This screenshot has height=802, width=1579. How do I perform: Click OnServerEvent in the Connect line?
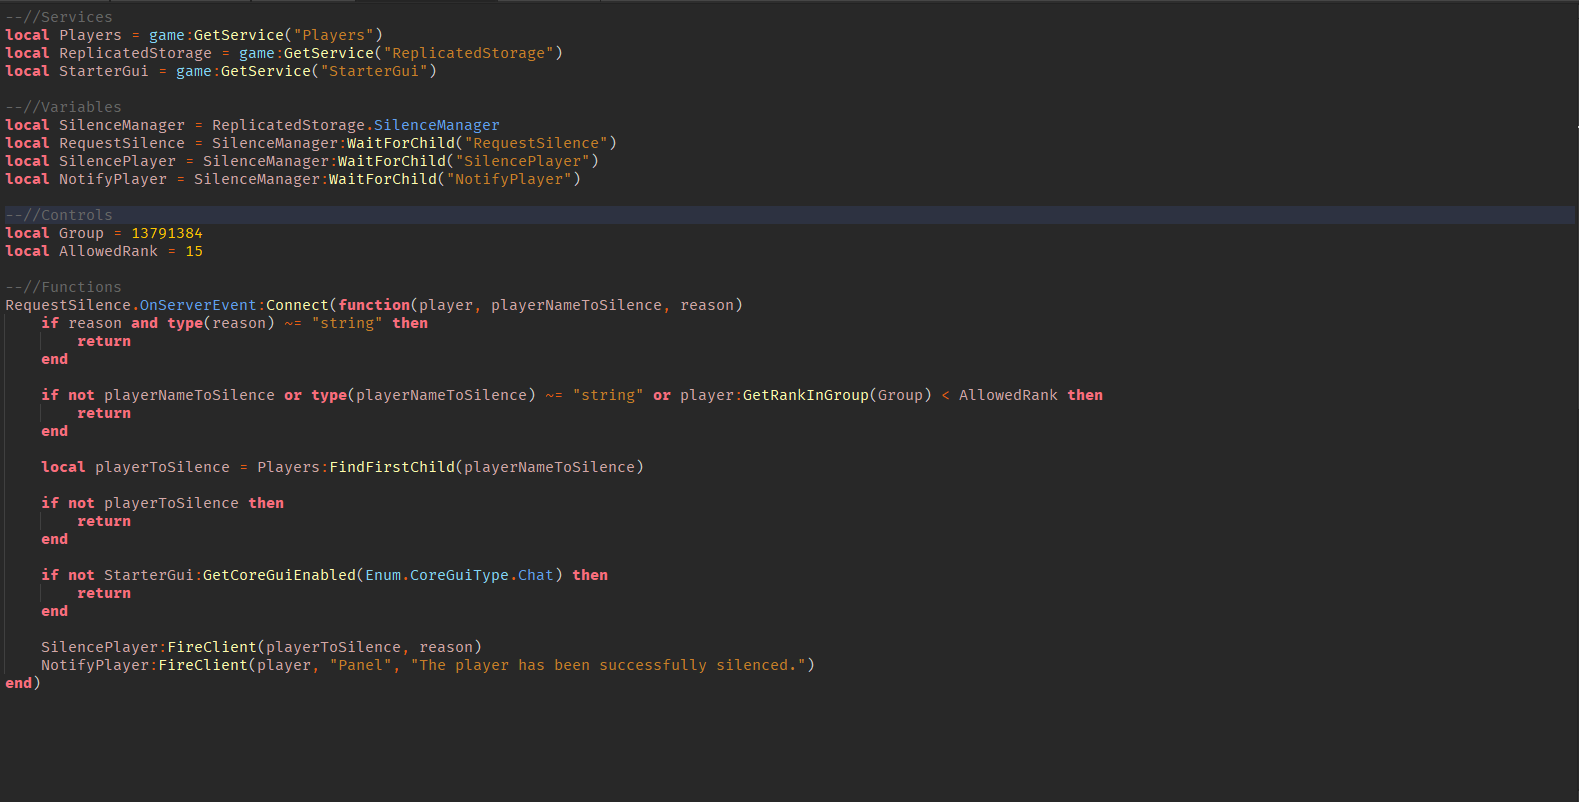(198, 305)
